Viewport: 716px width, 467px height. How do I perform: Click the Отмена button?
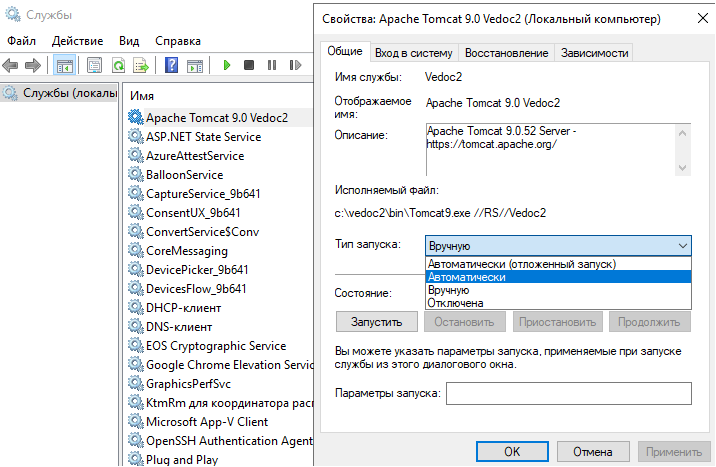[593, 451]
